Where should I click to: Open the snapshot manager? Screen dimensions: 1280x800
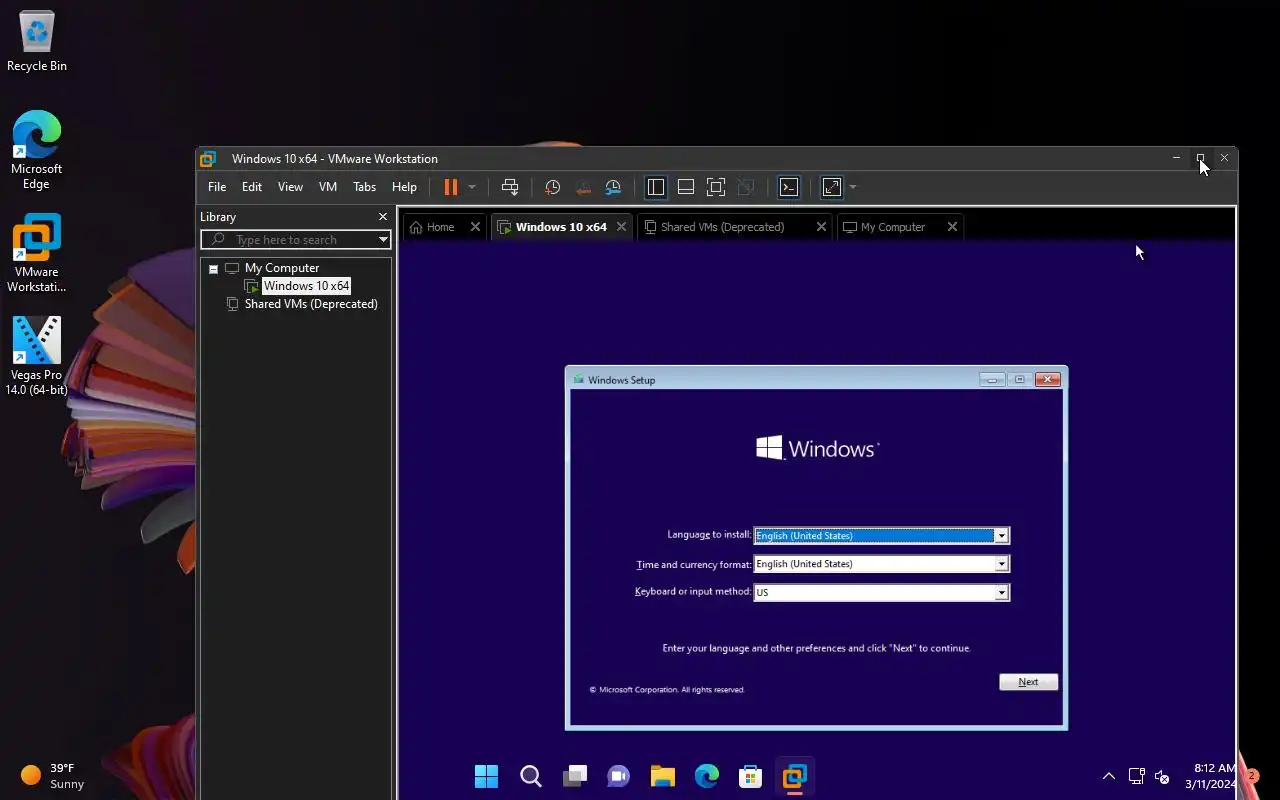pyautogui.click(x=613, y=187)
